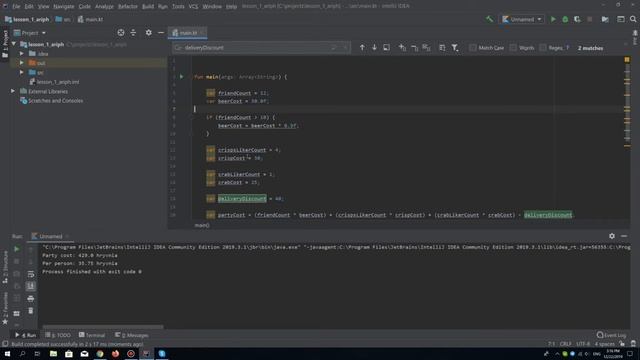The width and height of the screenshot is (640, 360).
Task: Select Scratches and Consoles node
Action: (x=51, y=100)
